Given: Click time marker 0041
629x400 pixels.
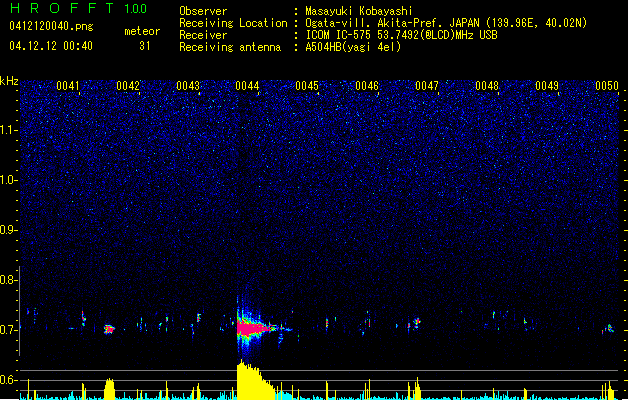Looking at the screenshot, I should tap(68, 86).
